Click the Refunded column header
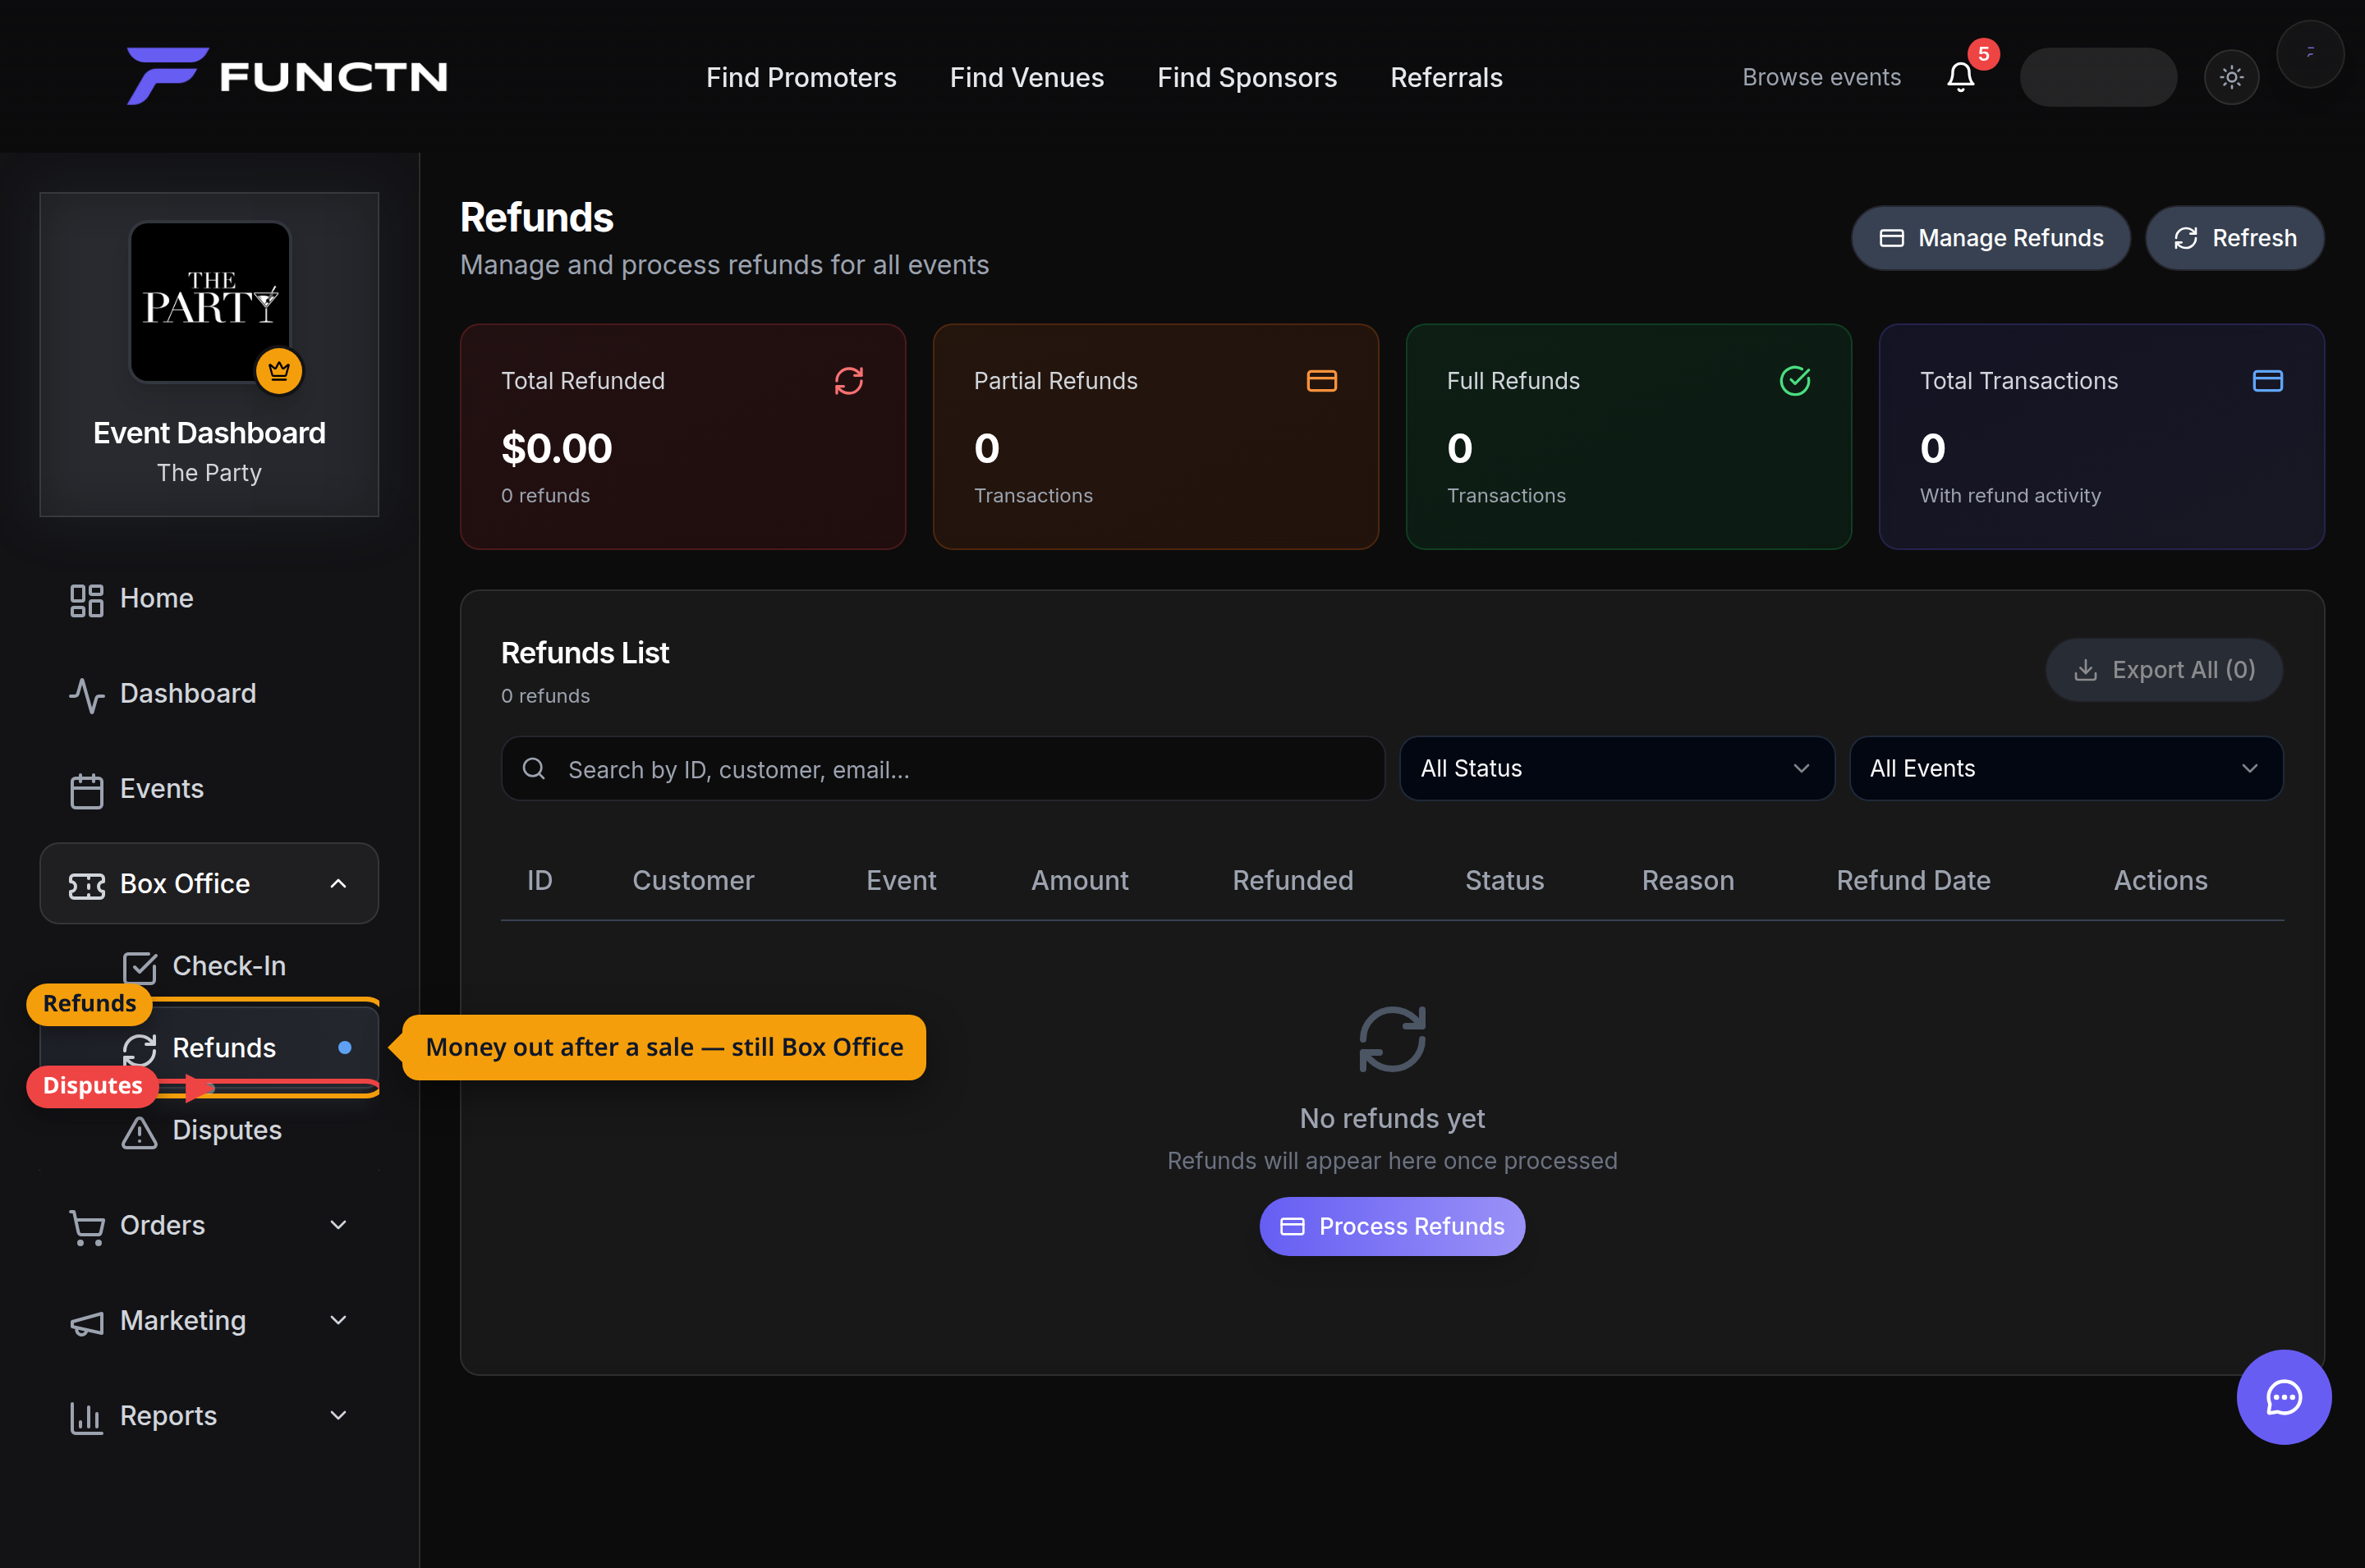 click(x=1293, y=880)
